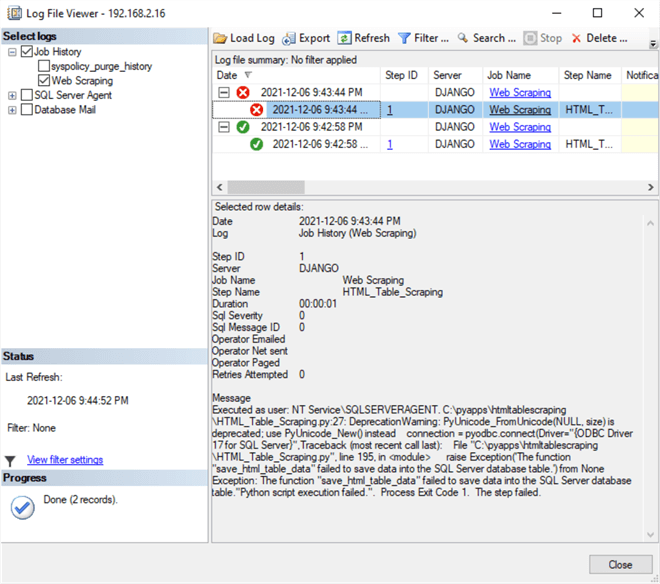The height and width of the screenshot is (584, 660).
Task: Click the syspolicy_purge_history tree label
Action: click(x=101, y=67)
